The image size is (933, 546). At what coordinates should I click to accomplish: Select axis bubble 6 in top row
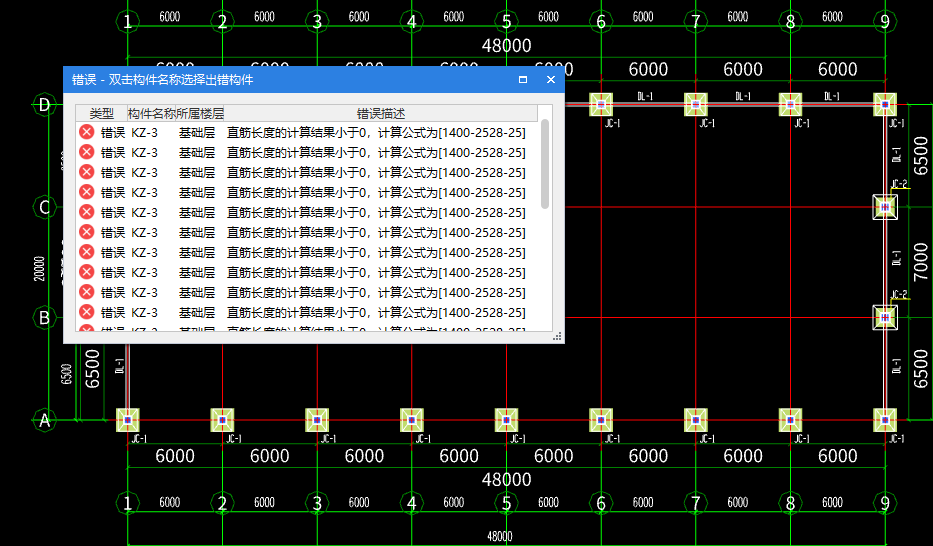601,22
